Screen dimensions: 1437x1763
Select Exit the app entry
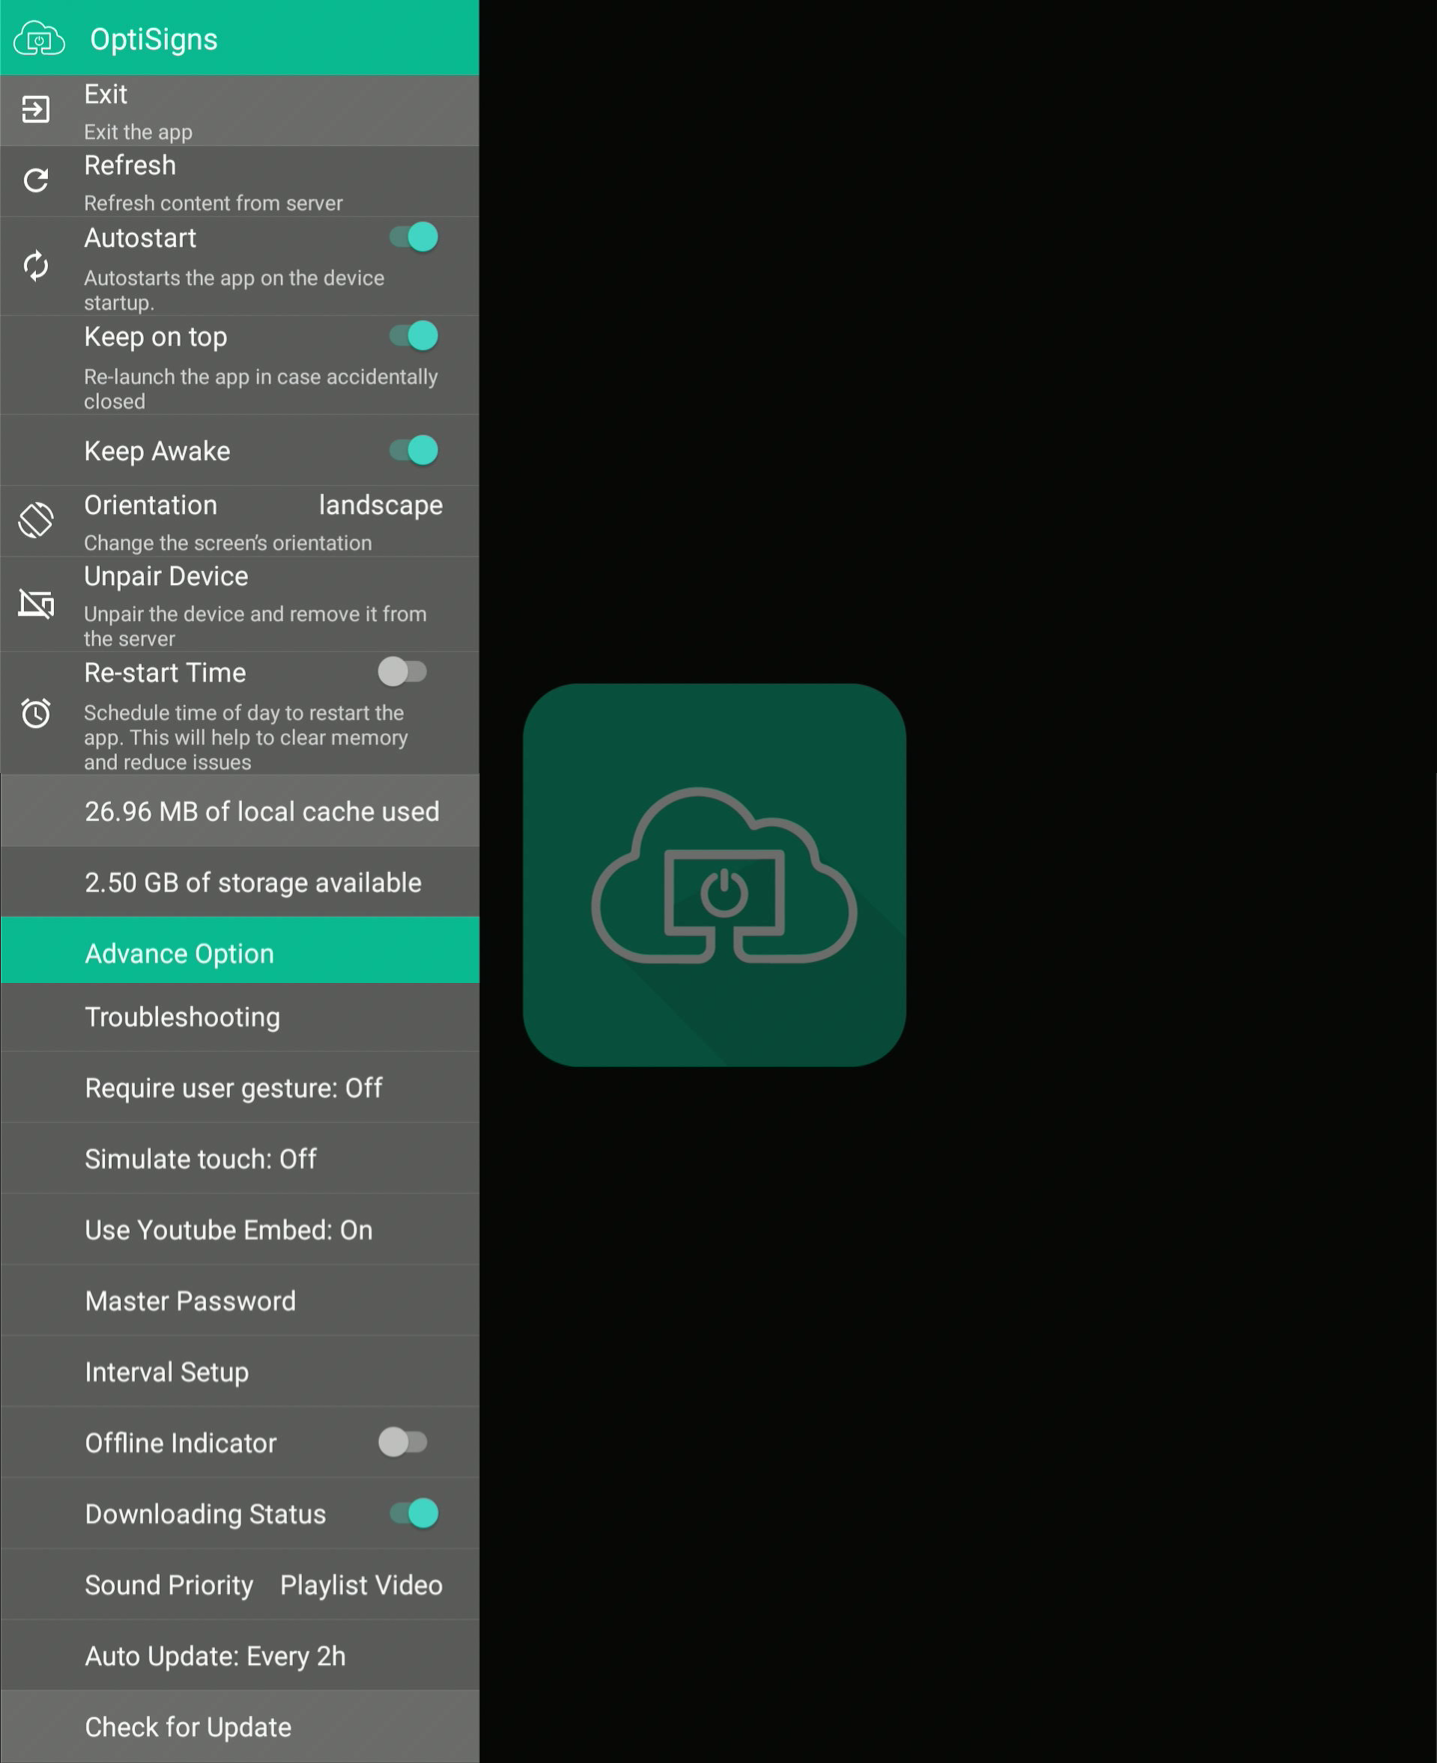point(240,110)
